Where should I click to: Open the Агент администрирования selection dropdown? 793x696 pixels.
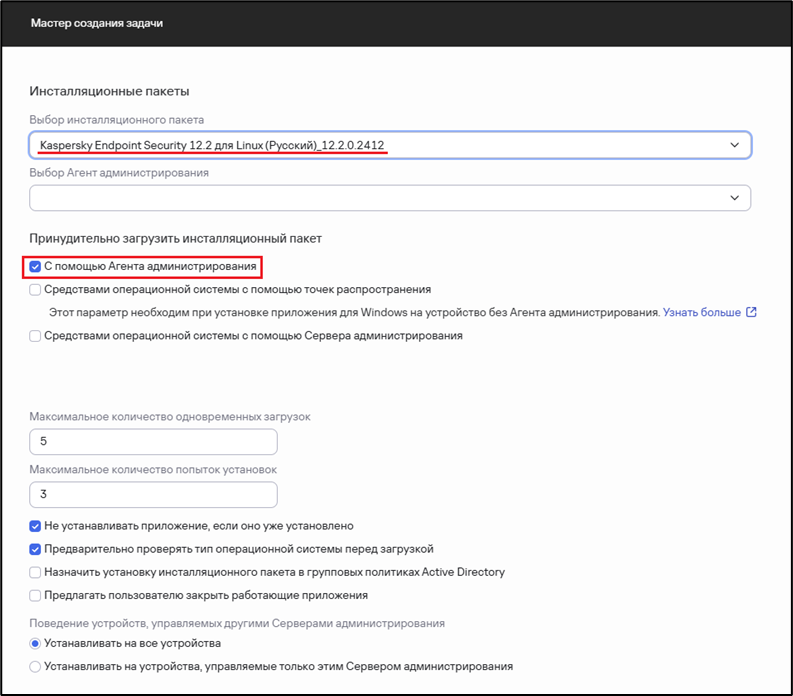tap(390, 198)
